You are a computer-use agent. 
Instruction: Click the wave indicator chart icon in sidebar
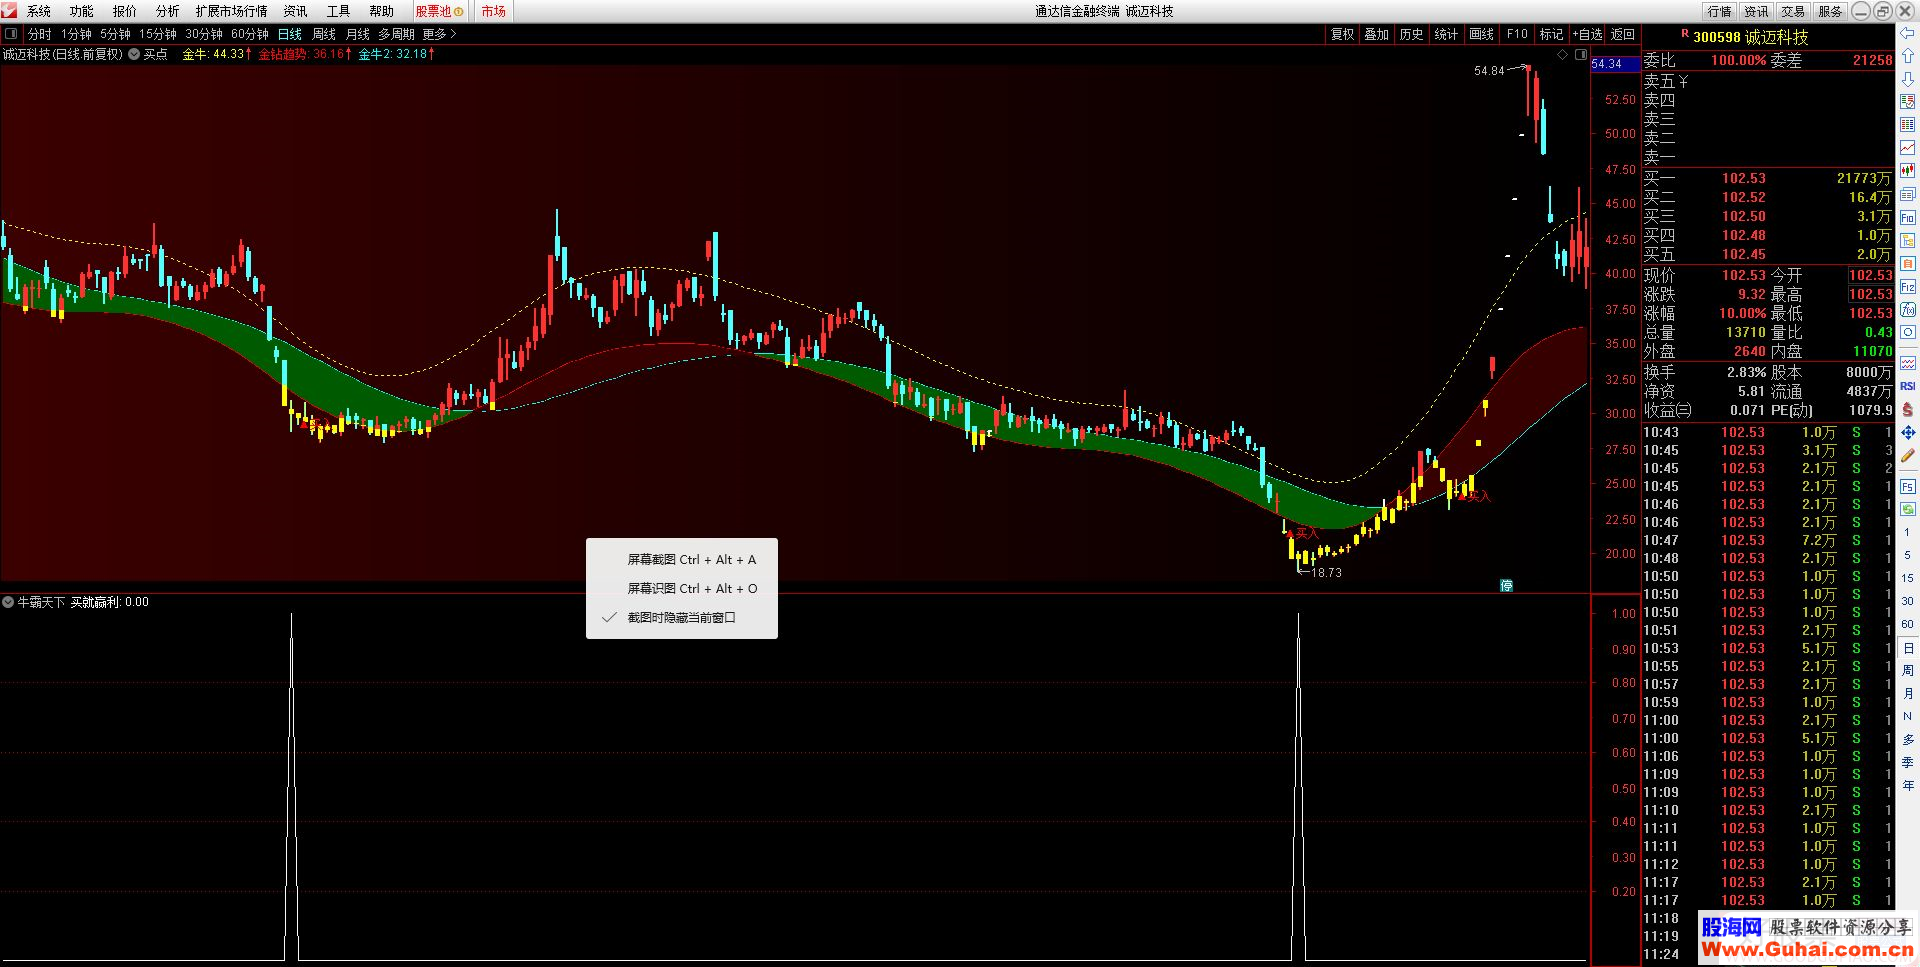(x=1908, y=363)
